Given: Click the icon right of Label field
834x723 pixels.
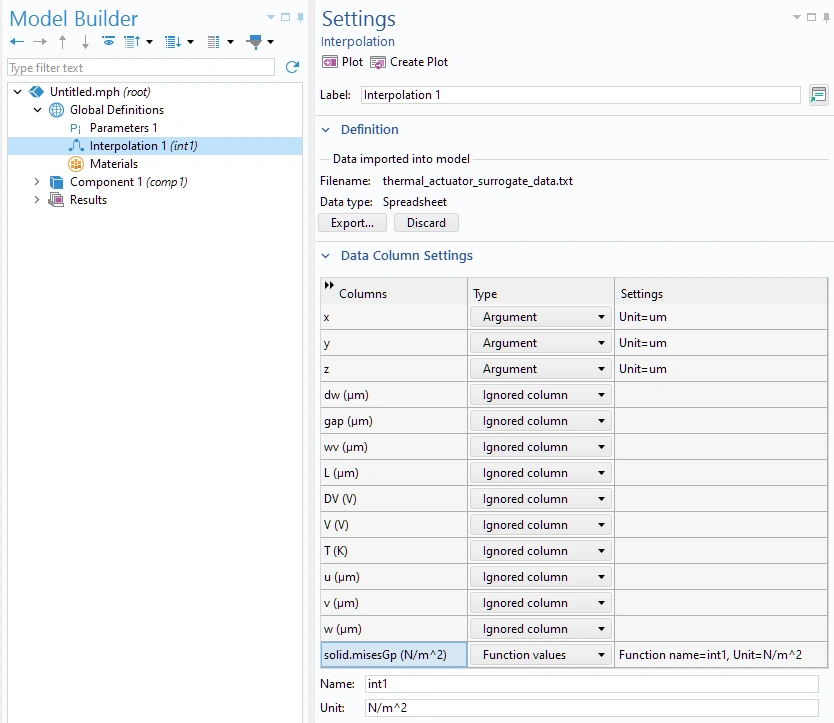Looking at the screenshot, I should (818, 95).
